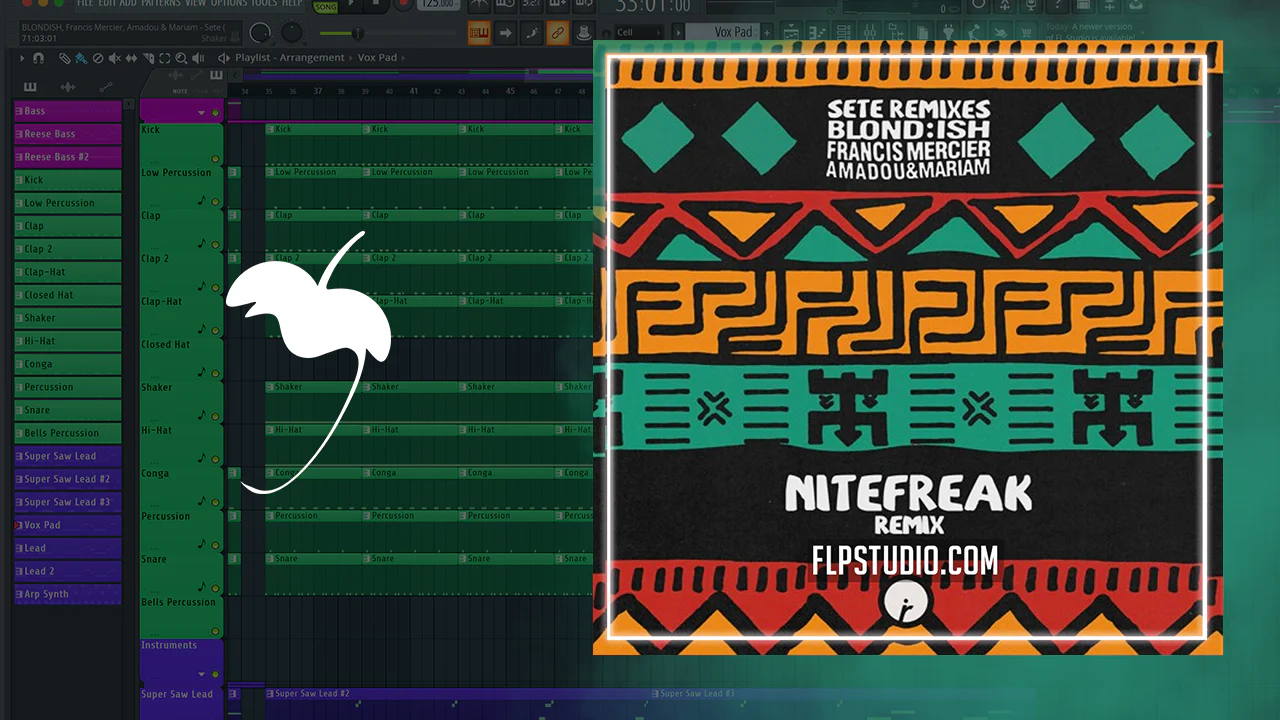This screenshot has width=1280, height=720.
Task: Click the right-arrow icon beside the keyboard icon
Action: [x=506, y=33]
